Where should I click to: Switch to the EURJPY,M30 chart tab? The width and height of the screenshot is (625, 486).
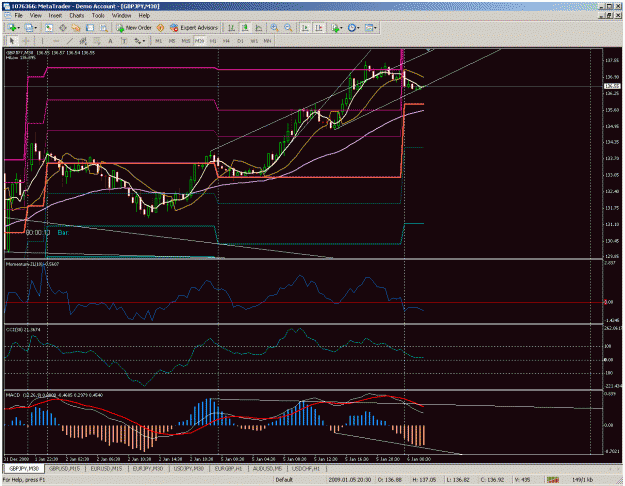pos(148,468)
